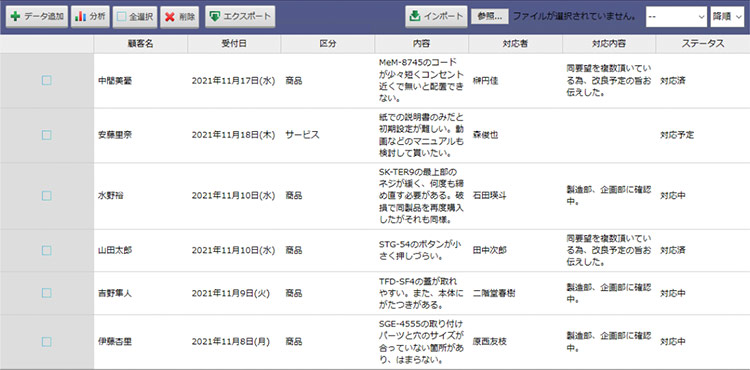Viewport: 750px width, 370px height.
Task: Click the データ追加 button
Action: (x=37, y=16)
